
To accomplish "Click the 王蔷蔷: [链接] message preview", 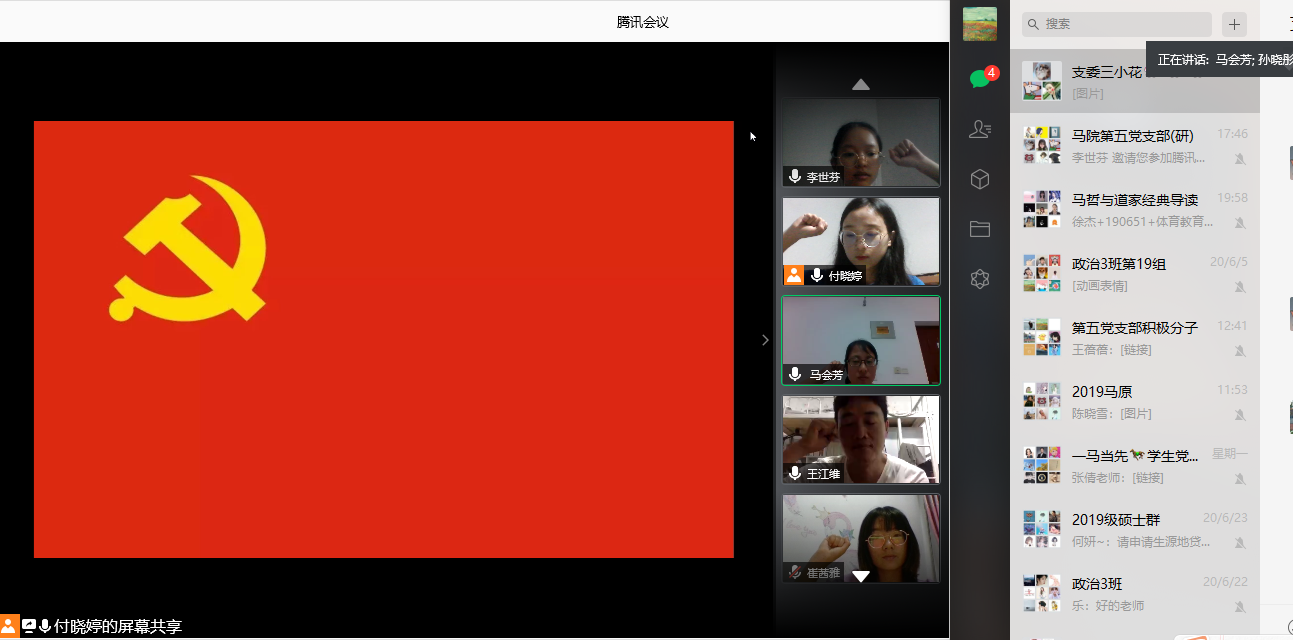I will [1112, 350].
